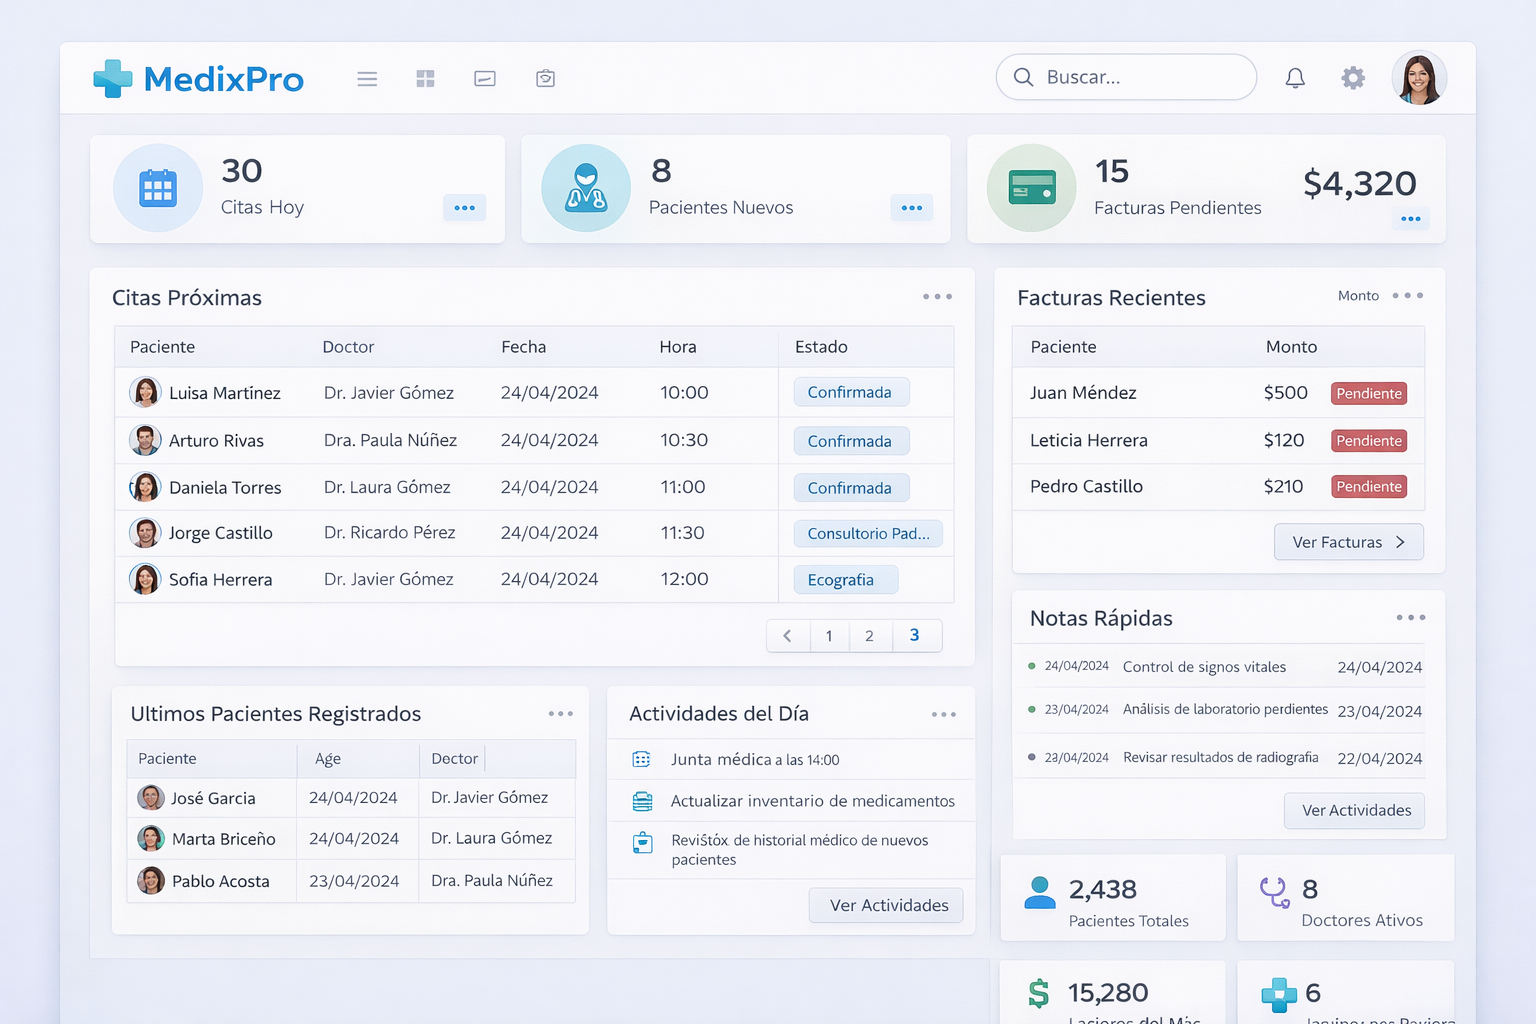The image size is (1536, 1024).
Task: Select page 3 in appointments pagination
Action: pyautogui.click(x=914, y=636)
